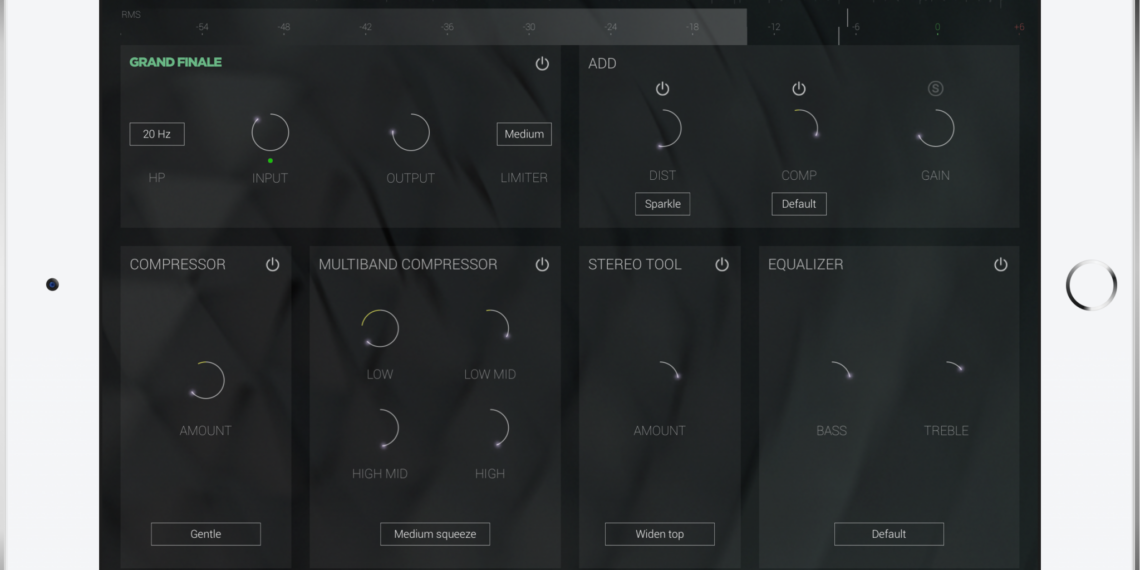Click the EQUALIZER heading
The image size is (1140, 570).
pos(806,265)
